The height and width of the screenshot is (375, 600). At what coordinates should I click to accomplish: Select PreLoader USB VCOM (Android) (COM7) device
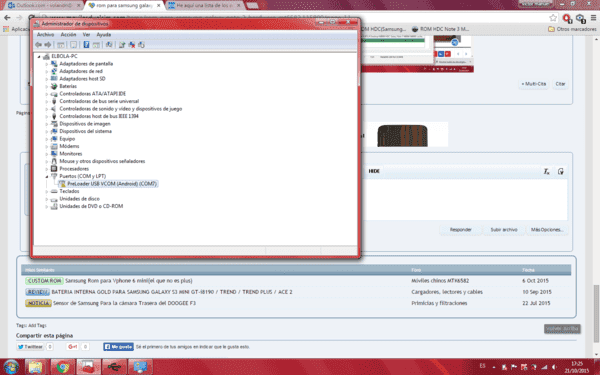[112, 184]
